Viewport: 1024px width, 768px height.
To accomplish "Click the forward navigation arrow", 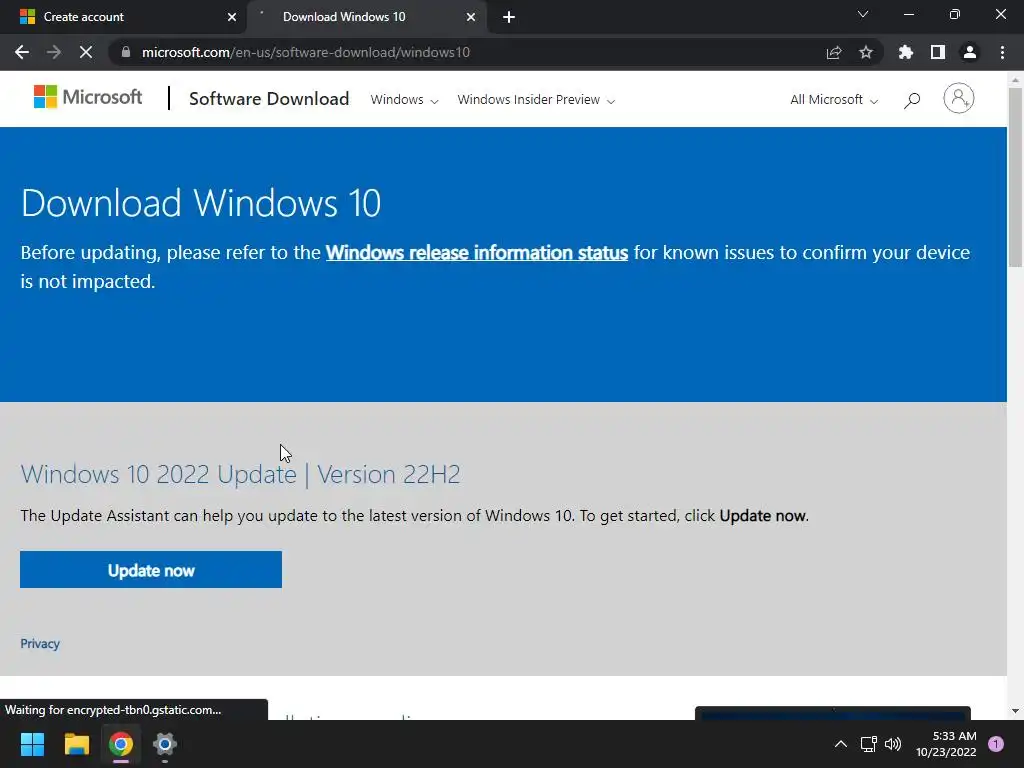I will tap(54, 52).
